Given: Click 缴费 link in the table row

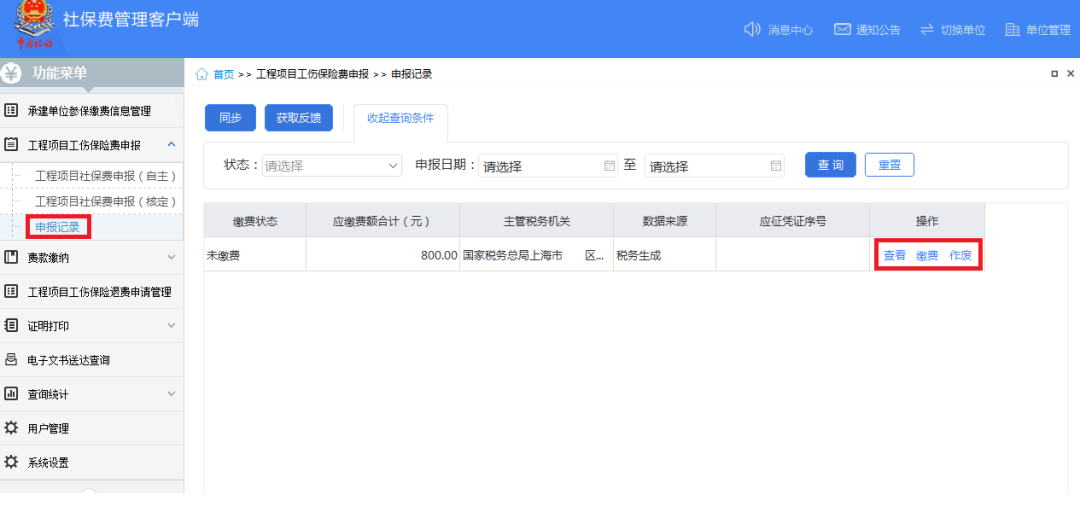Looking at the screenshot, I should click(927, 256).
